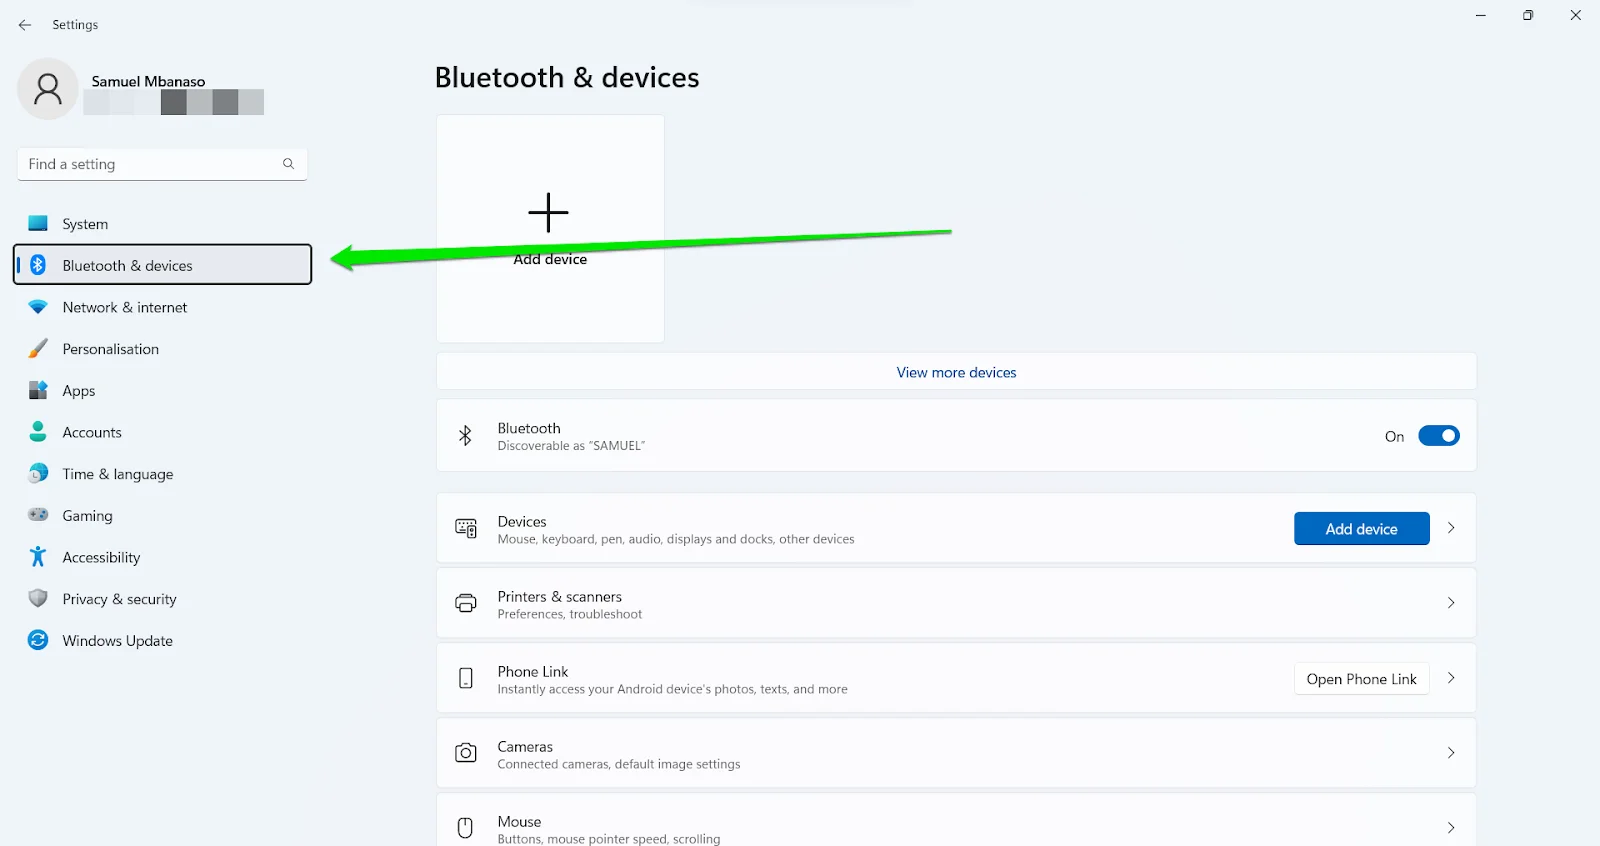
Task: Turn off the Bluetooth toggle
Action: click(x=1439, y=436)
